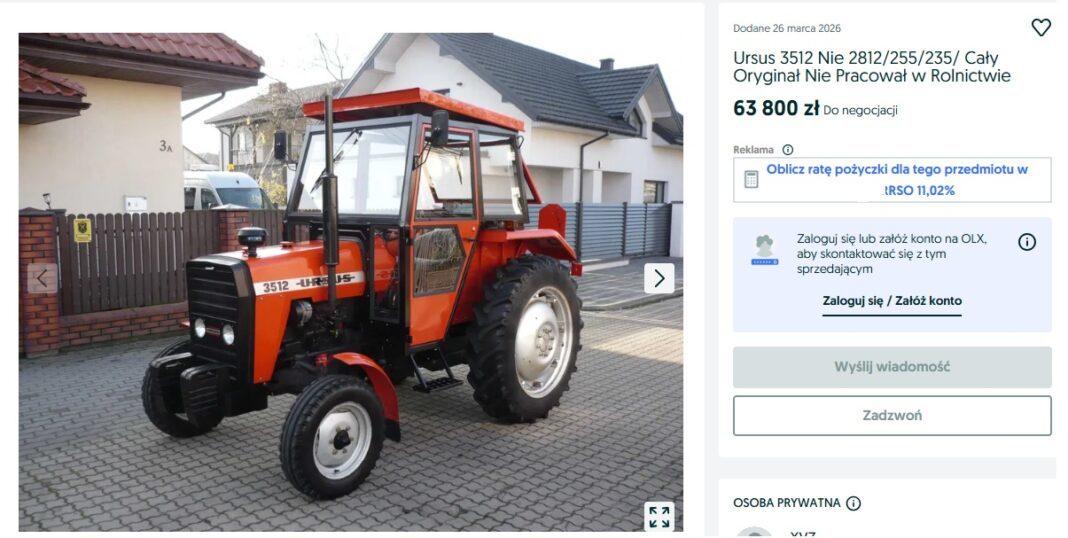Open Oblicz ratę pożyczki loan link

pyautogui.click(x=896, y=180)
